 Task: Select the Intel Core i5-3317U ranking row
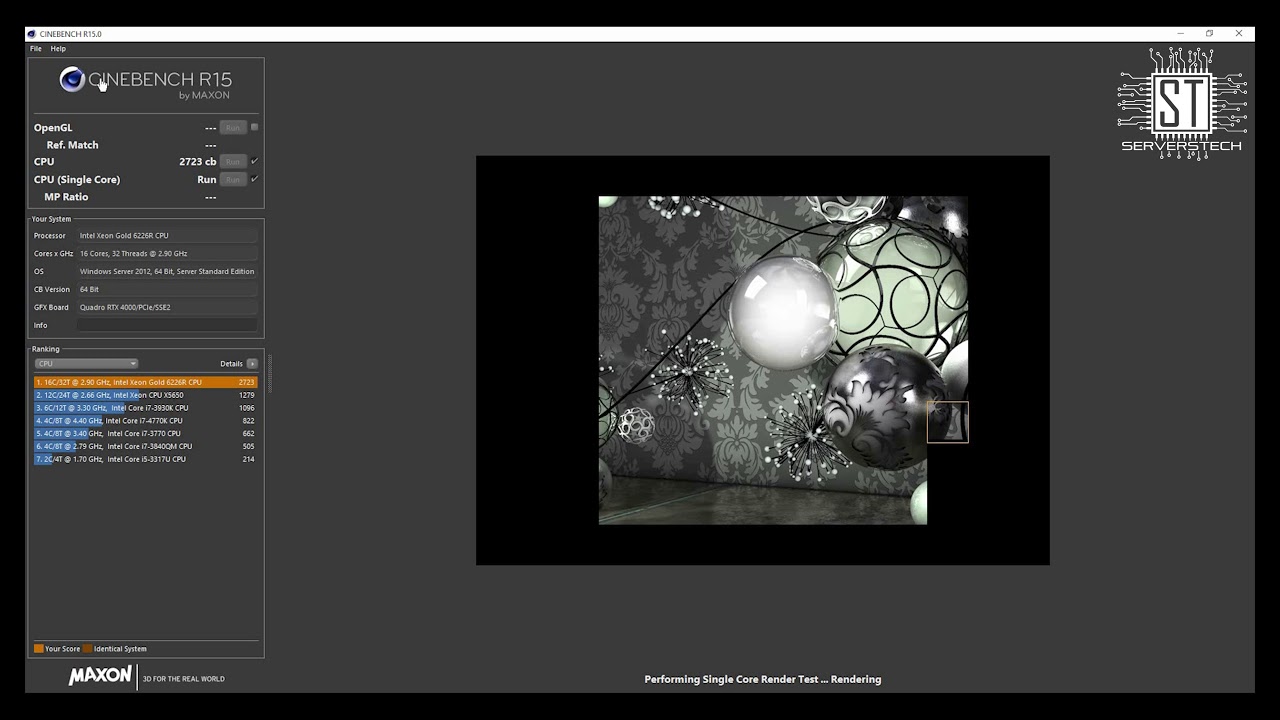coord(146,459)
